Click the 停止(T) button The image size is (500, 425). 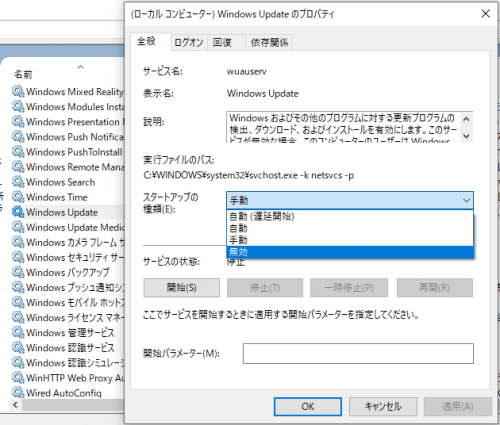[265, 288]
